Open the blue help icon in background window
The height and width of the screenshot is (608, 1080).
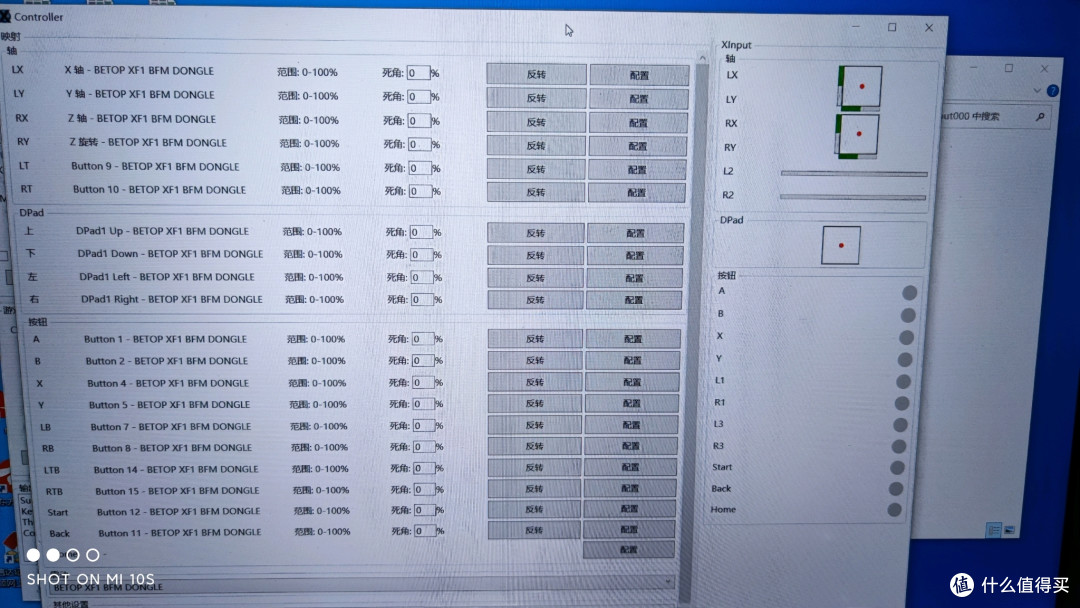(1052, 90)
